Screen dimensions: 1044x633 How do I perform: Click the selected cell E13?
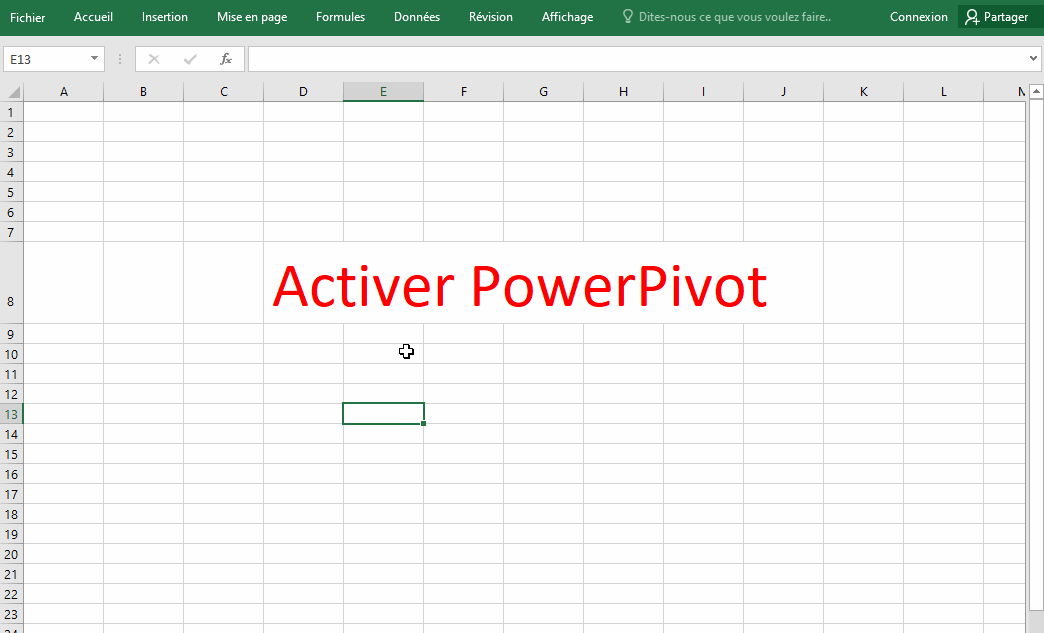384,413
